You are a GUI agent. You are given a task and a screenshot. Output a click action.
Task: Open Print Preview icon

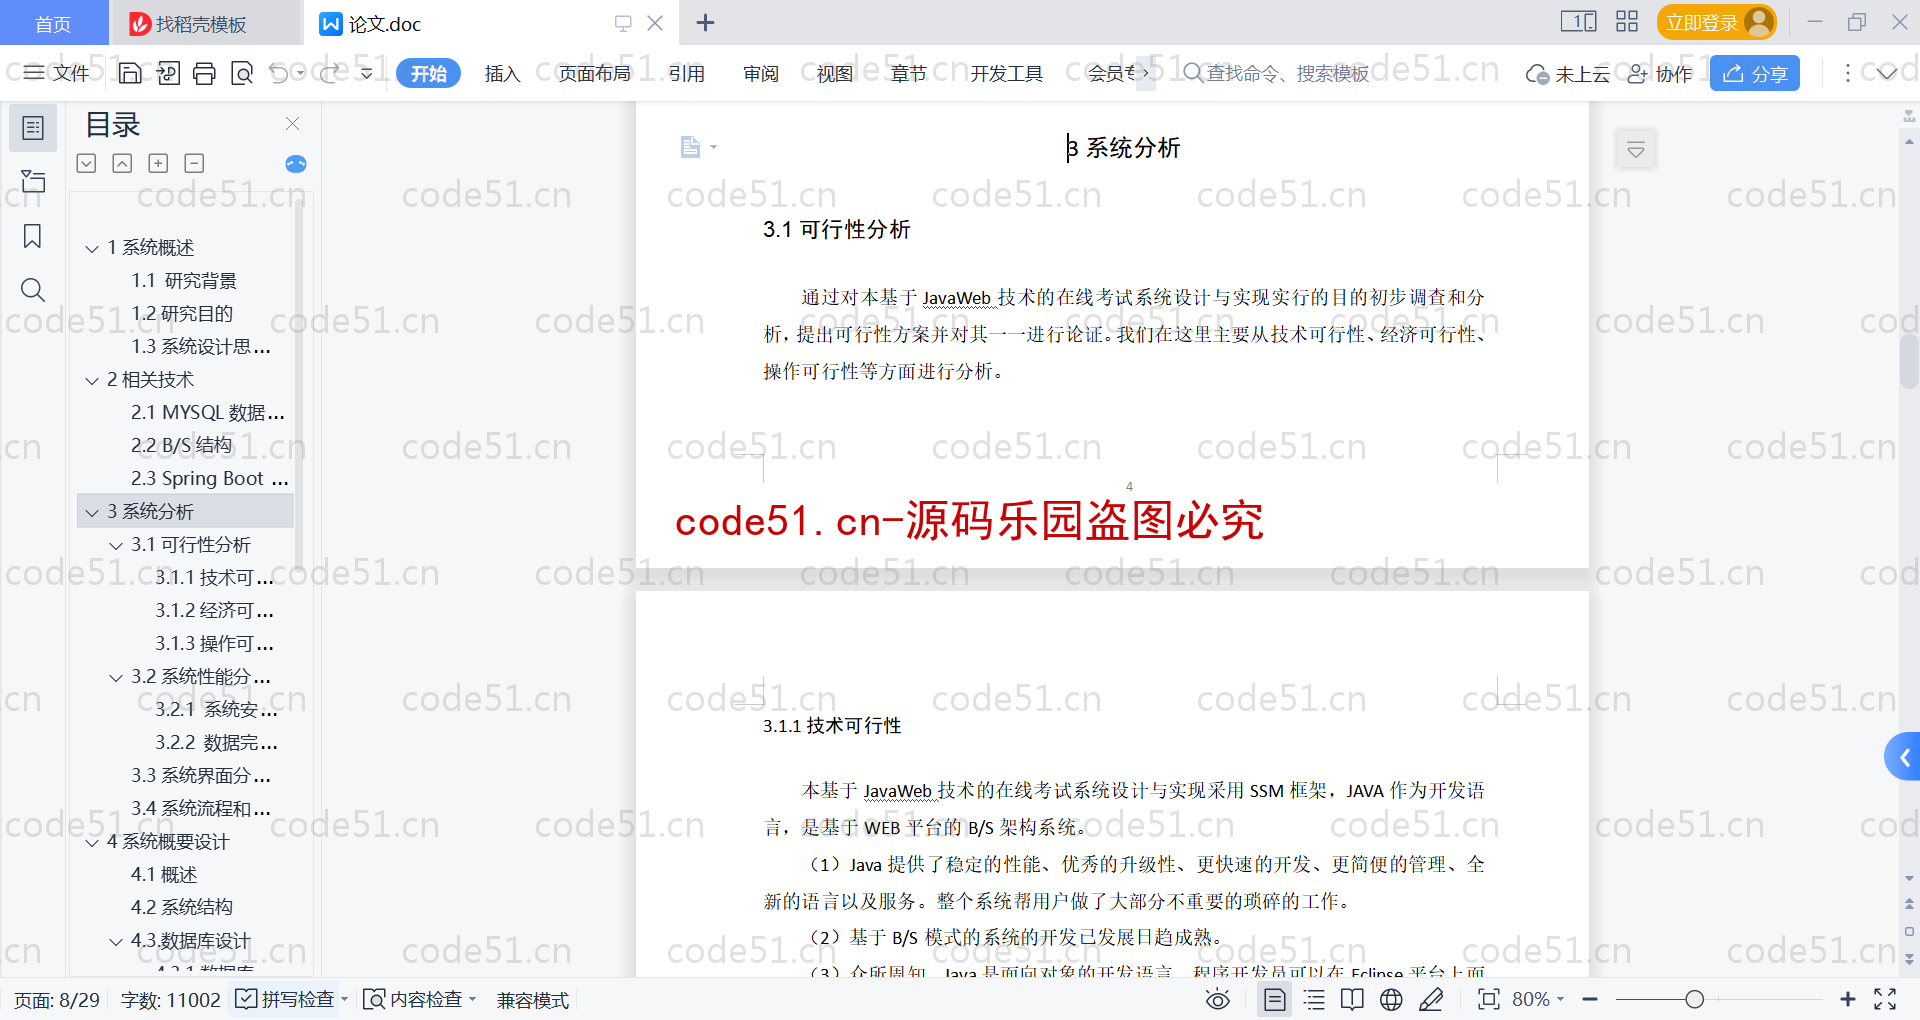click(x=242, y=73)
